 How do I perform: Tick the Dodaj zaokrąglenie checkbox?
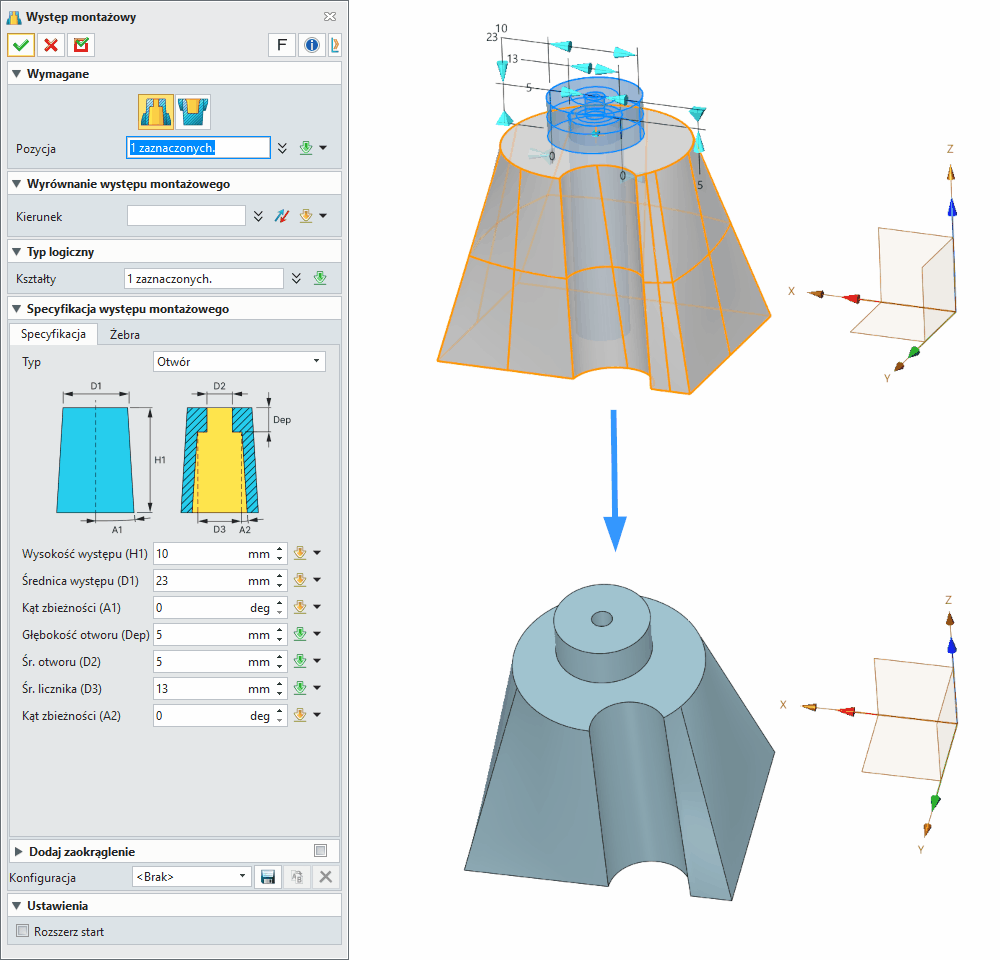320,851
